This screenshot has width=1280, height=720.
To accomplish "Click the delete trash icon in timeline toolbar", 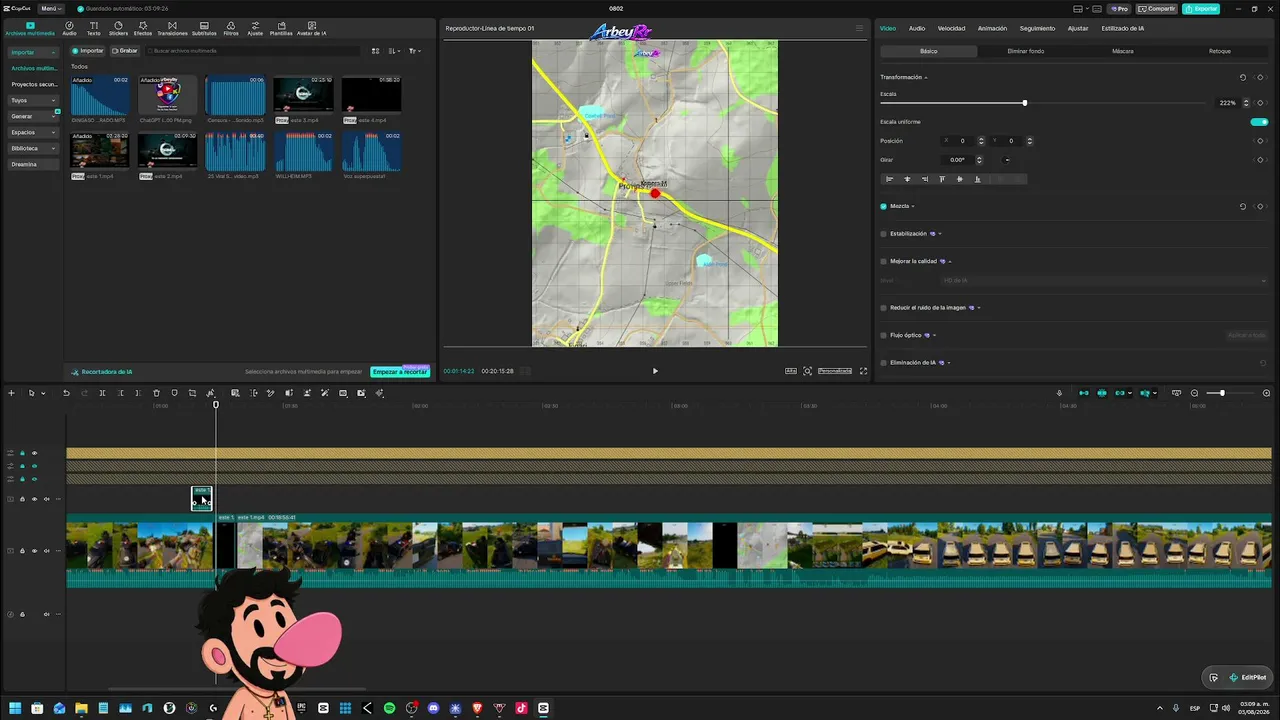I will 156,393.
